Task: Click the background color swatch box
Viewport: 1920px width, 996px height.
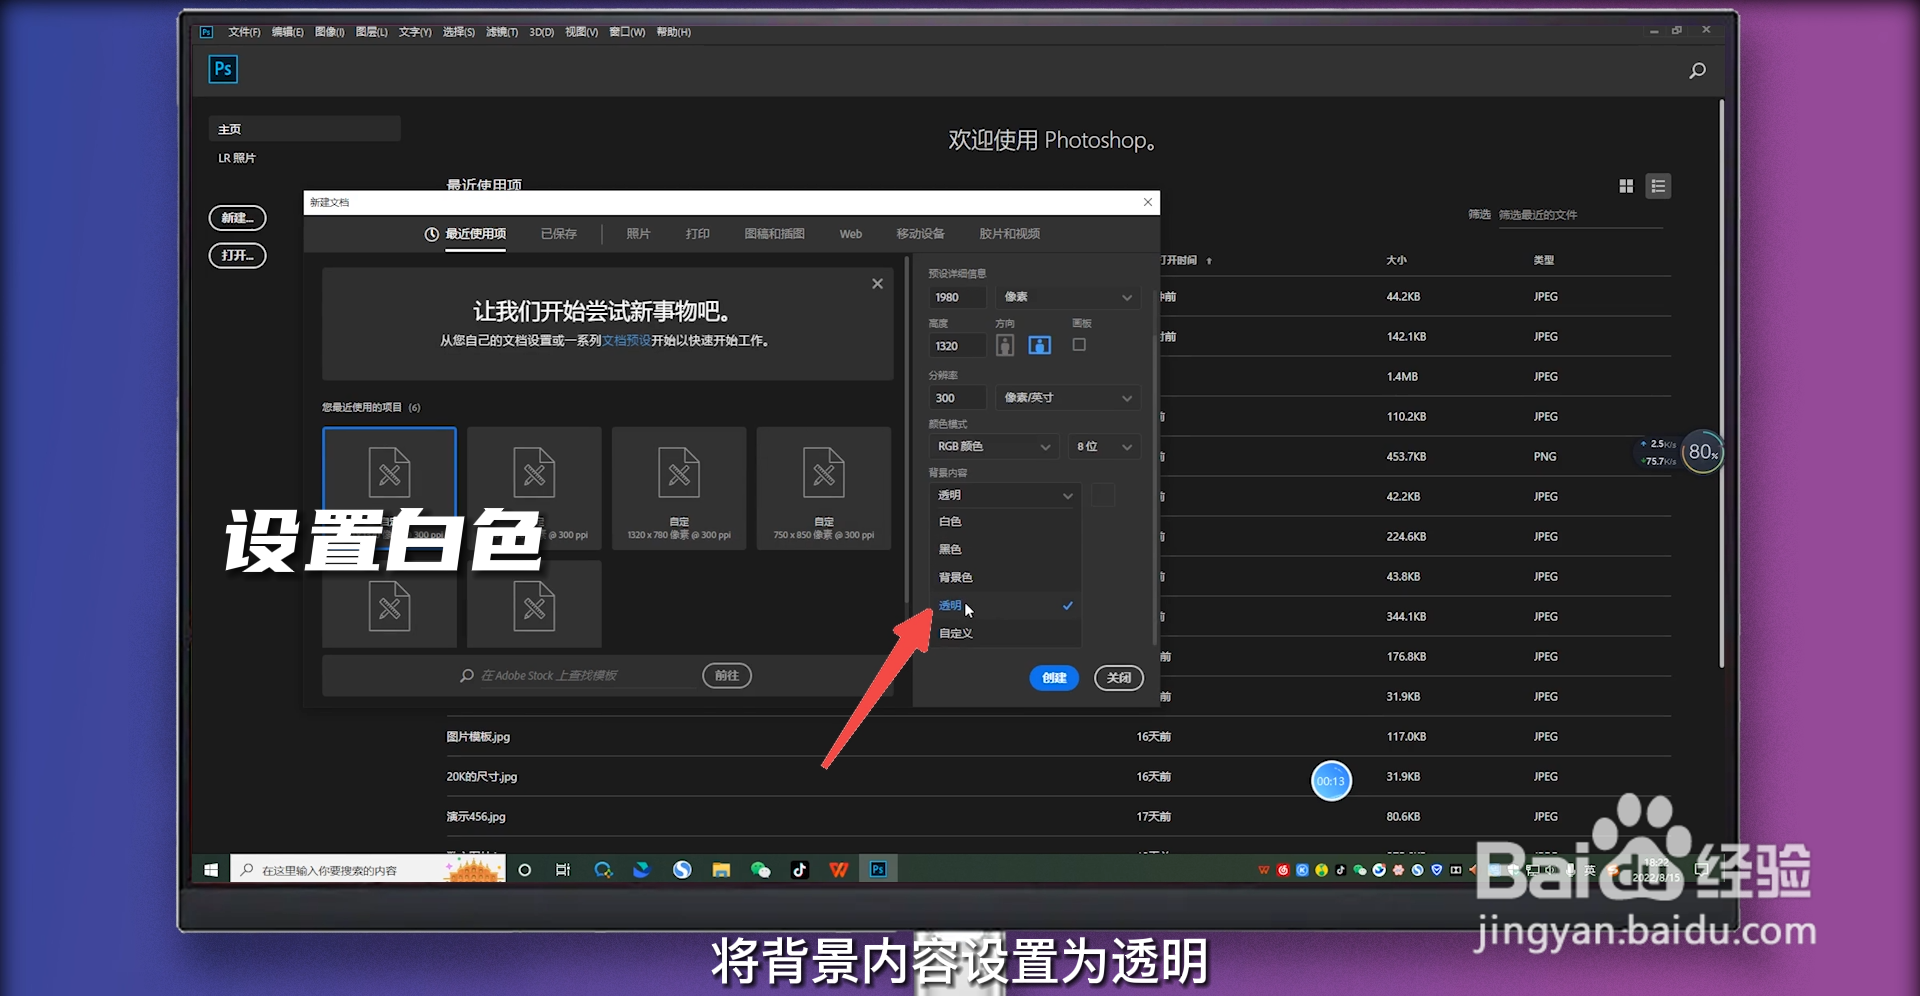Action: (x=1102, y=495)
